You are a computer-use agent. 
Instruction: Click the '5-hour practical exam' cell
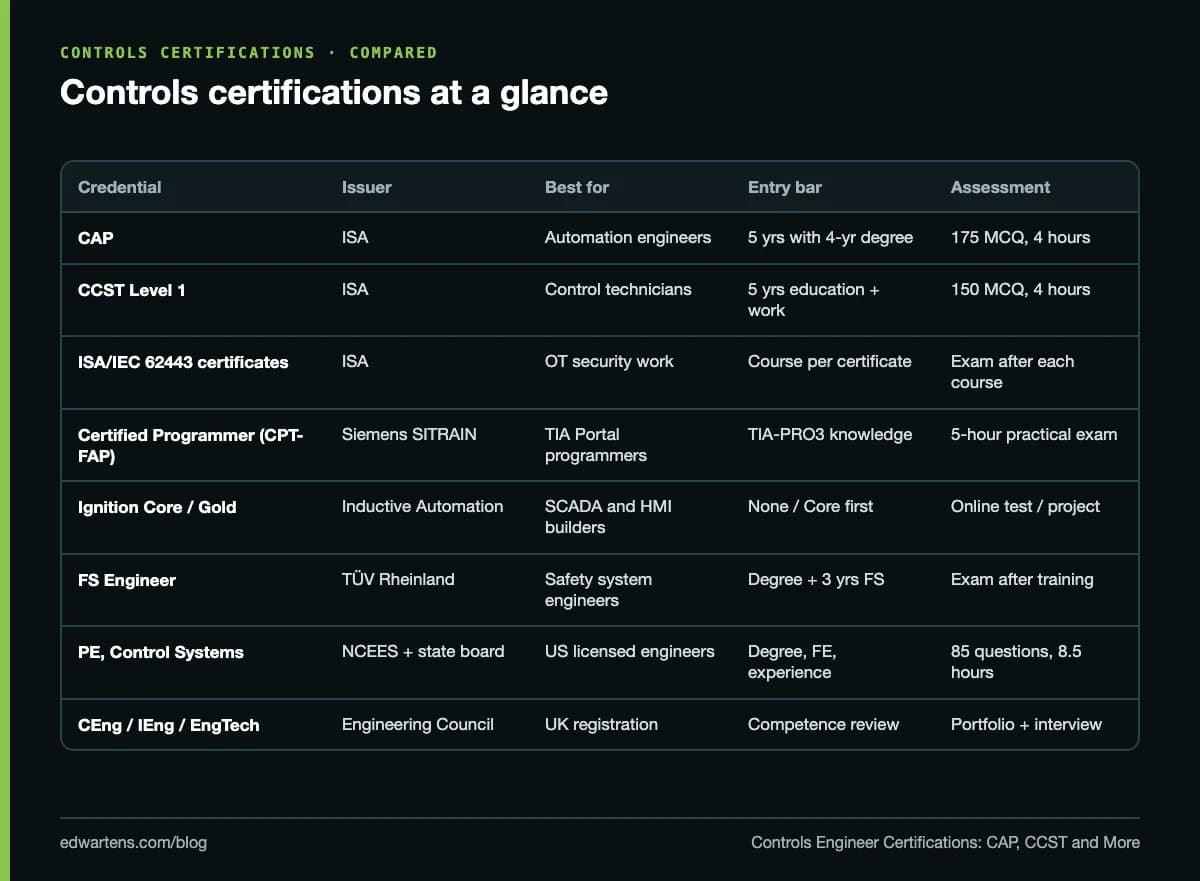[1034, 434]
